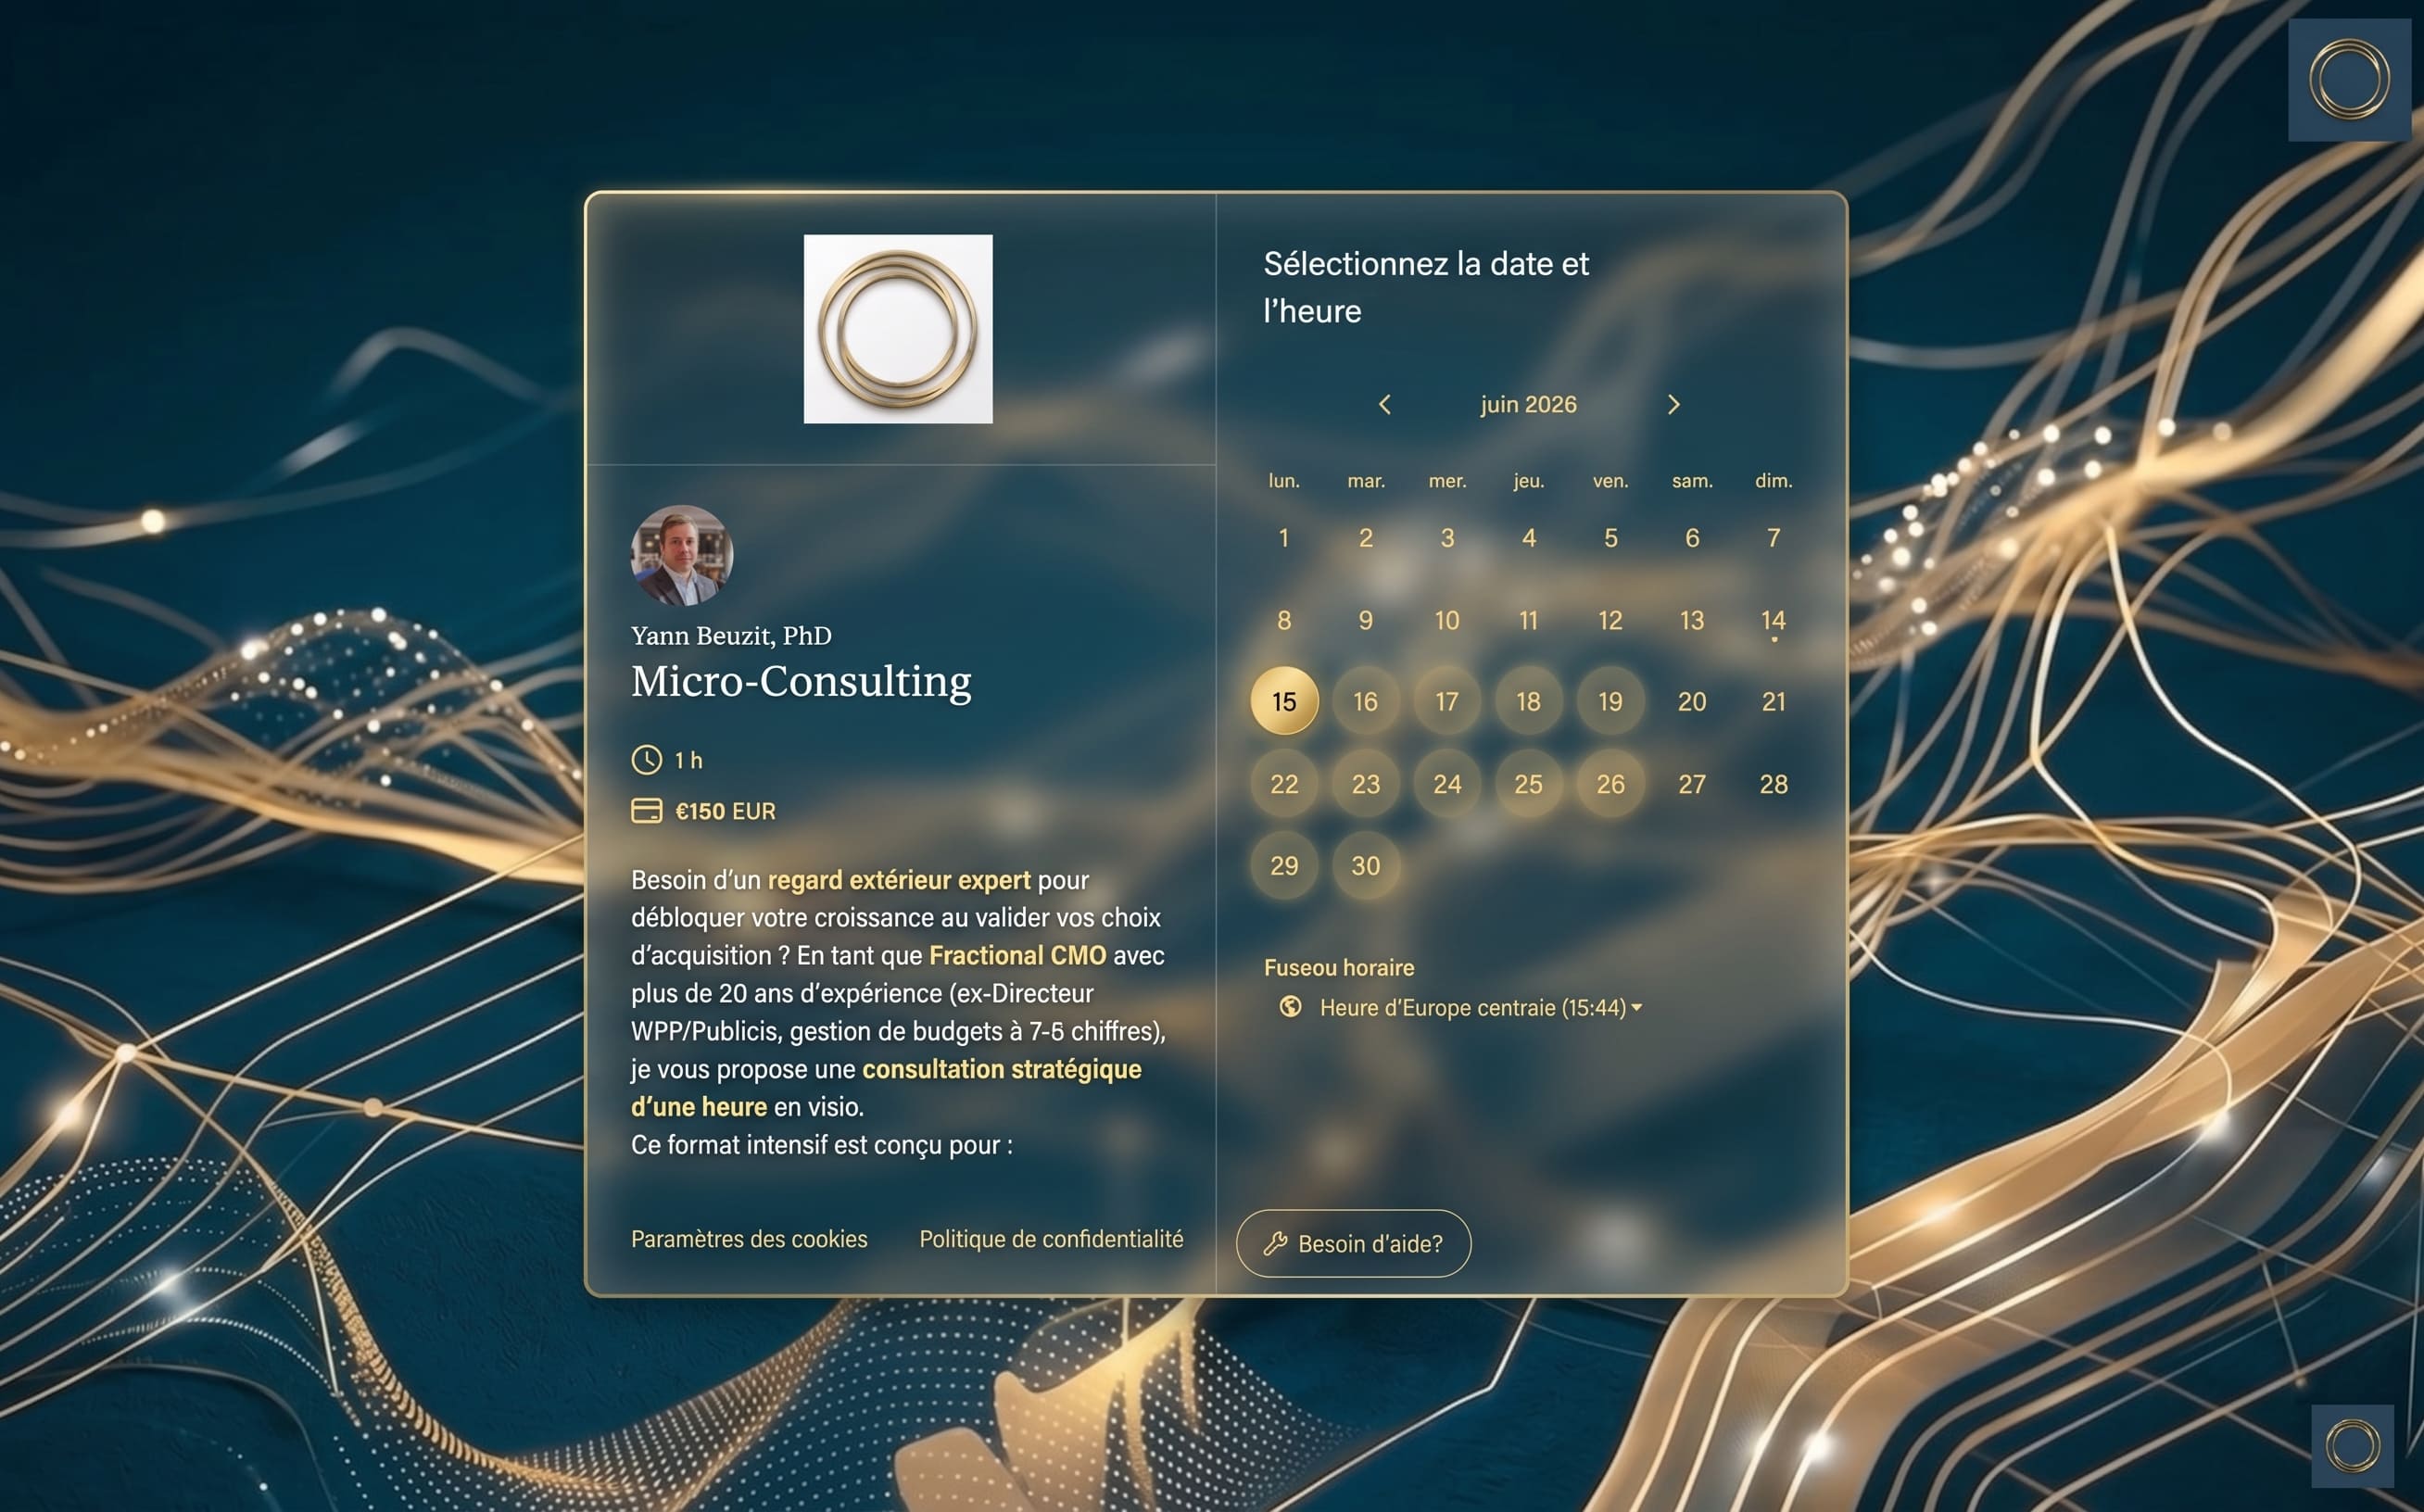
Task: Pick June 22 on the calendar
Action: [x=1284, y=784]
